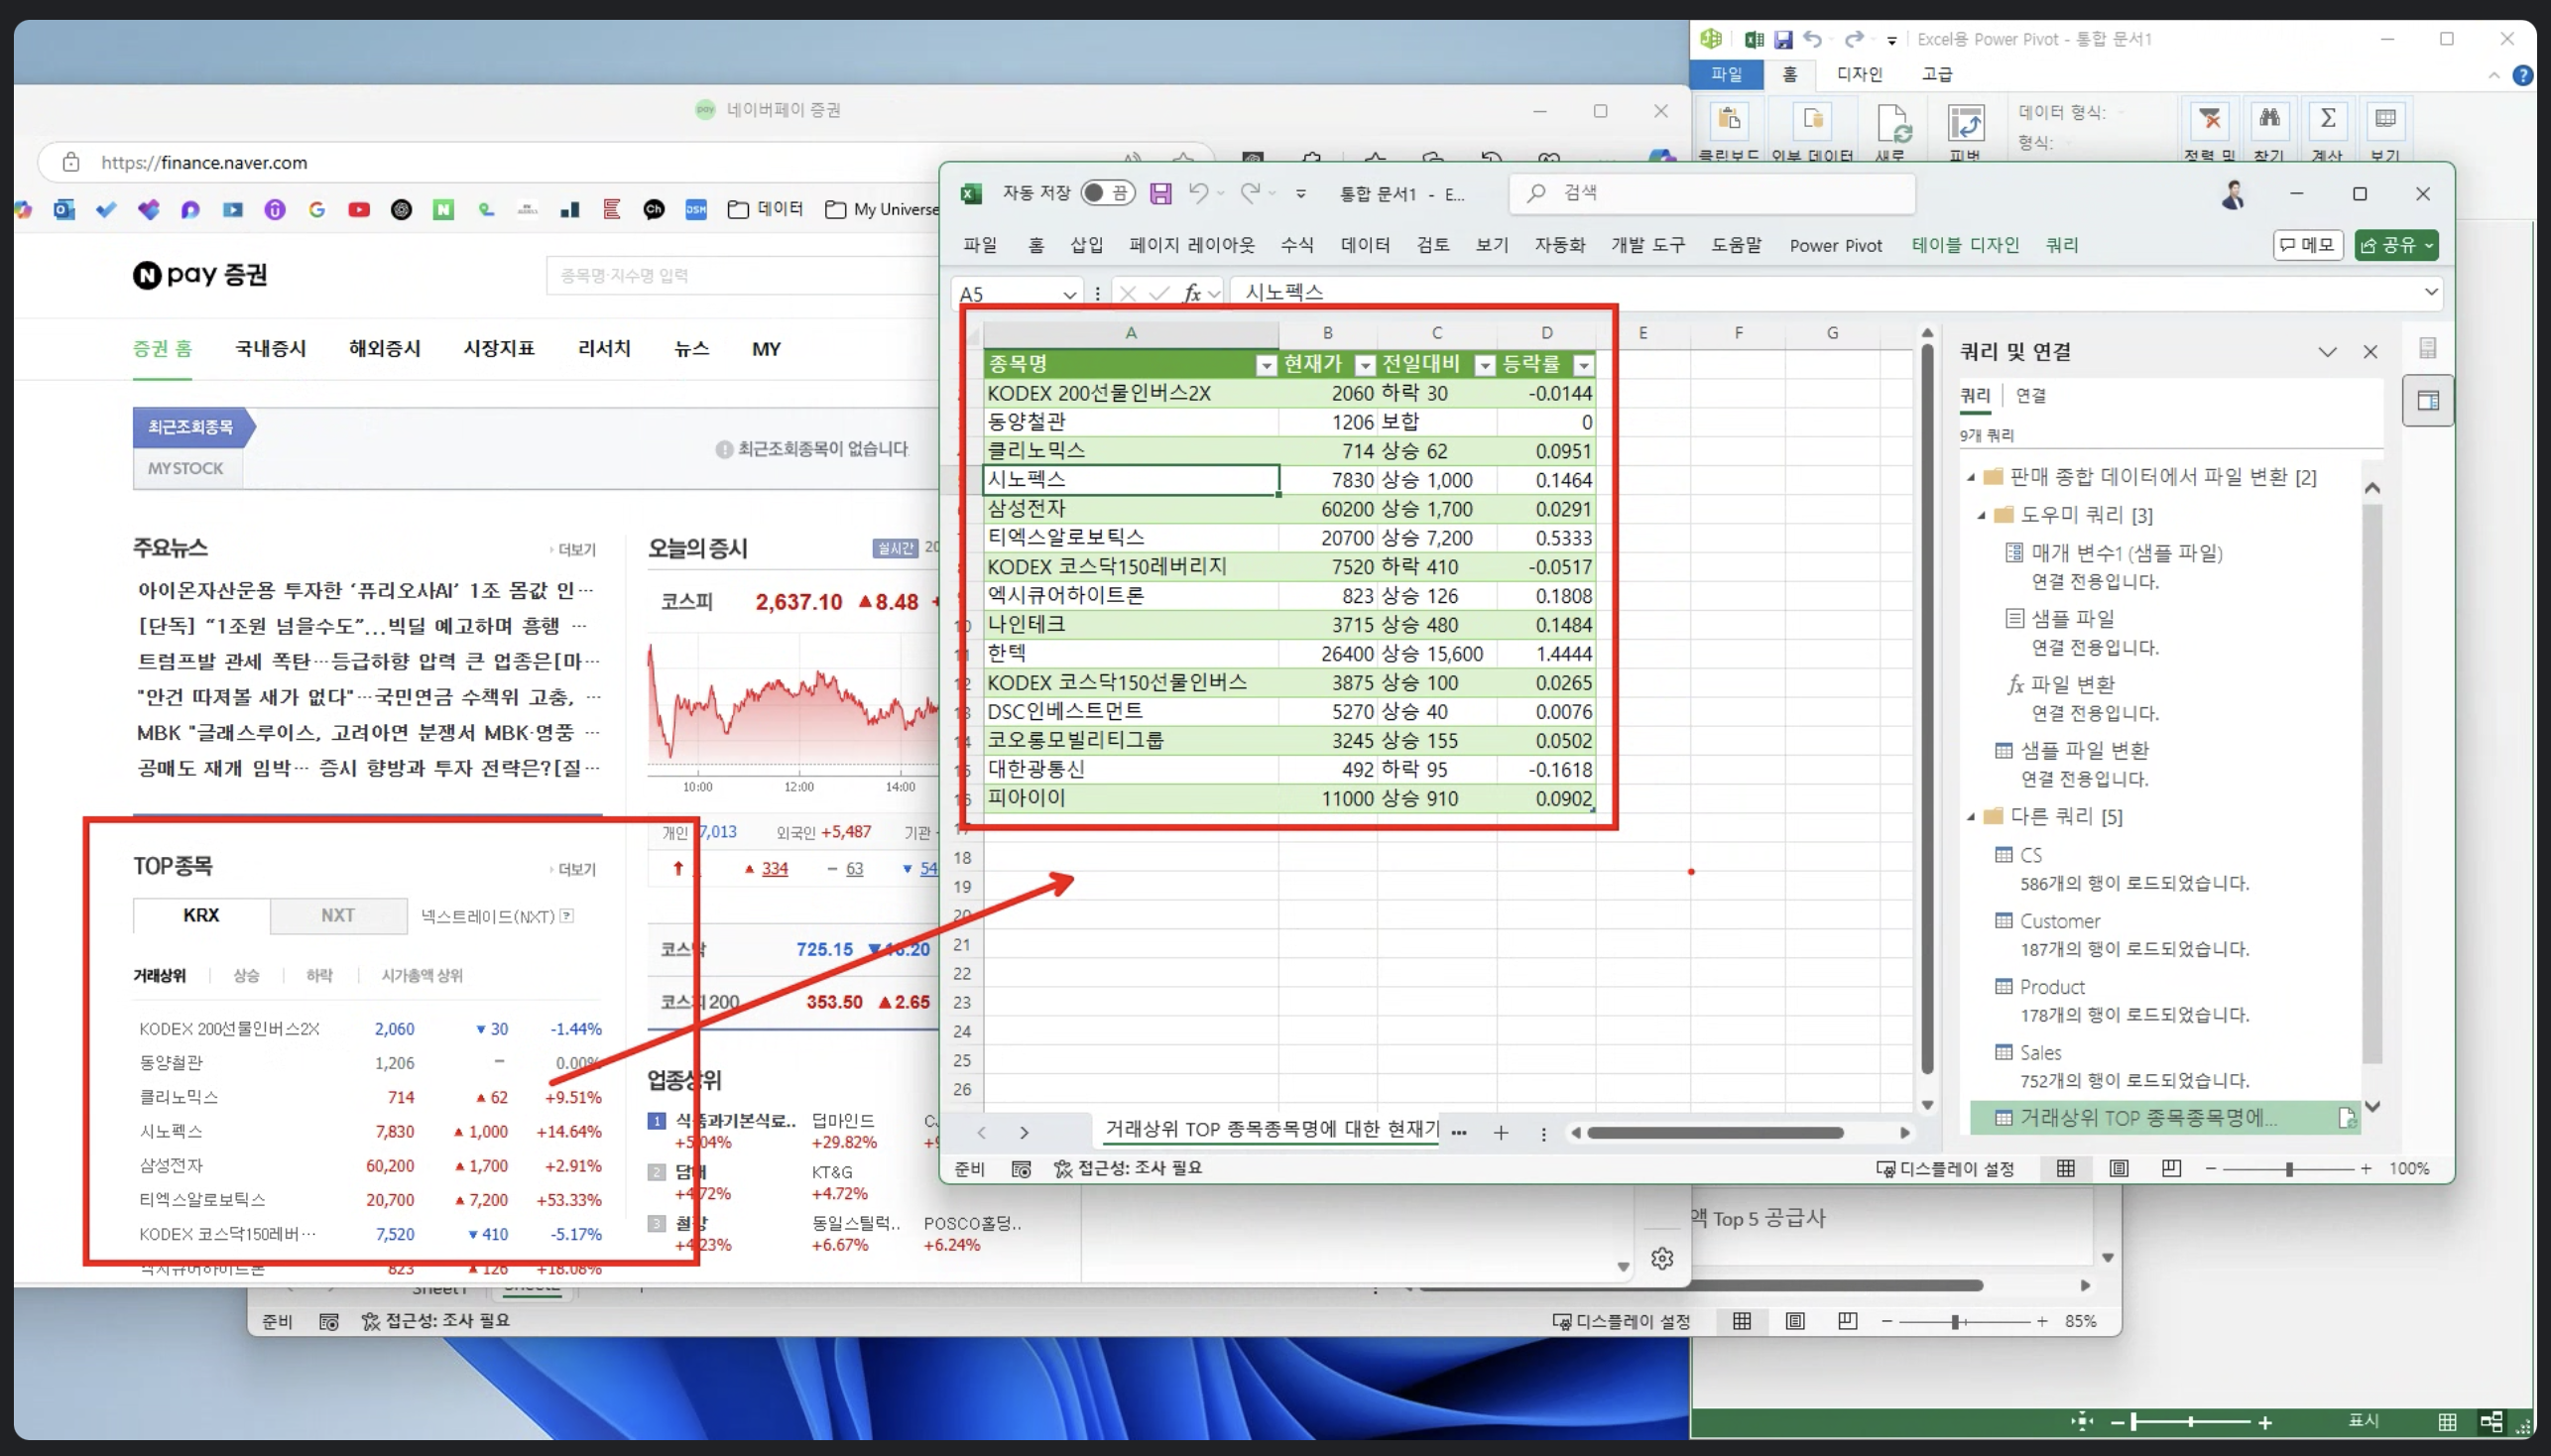The width and height of the screenshot is (2551, 1456).
Task: Click the Undo arrow in Excel title bar
Action: (x=1197, y=193)
